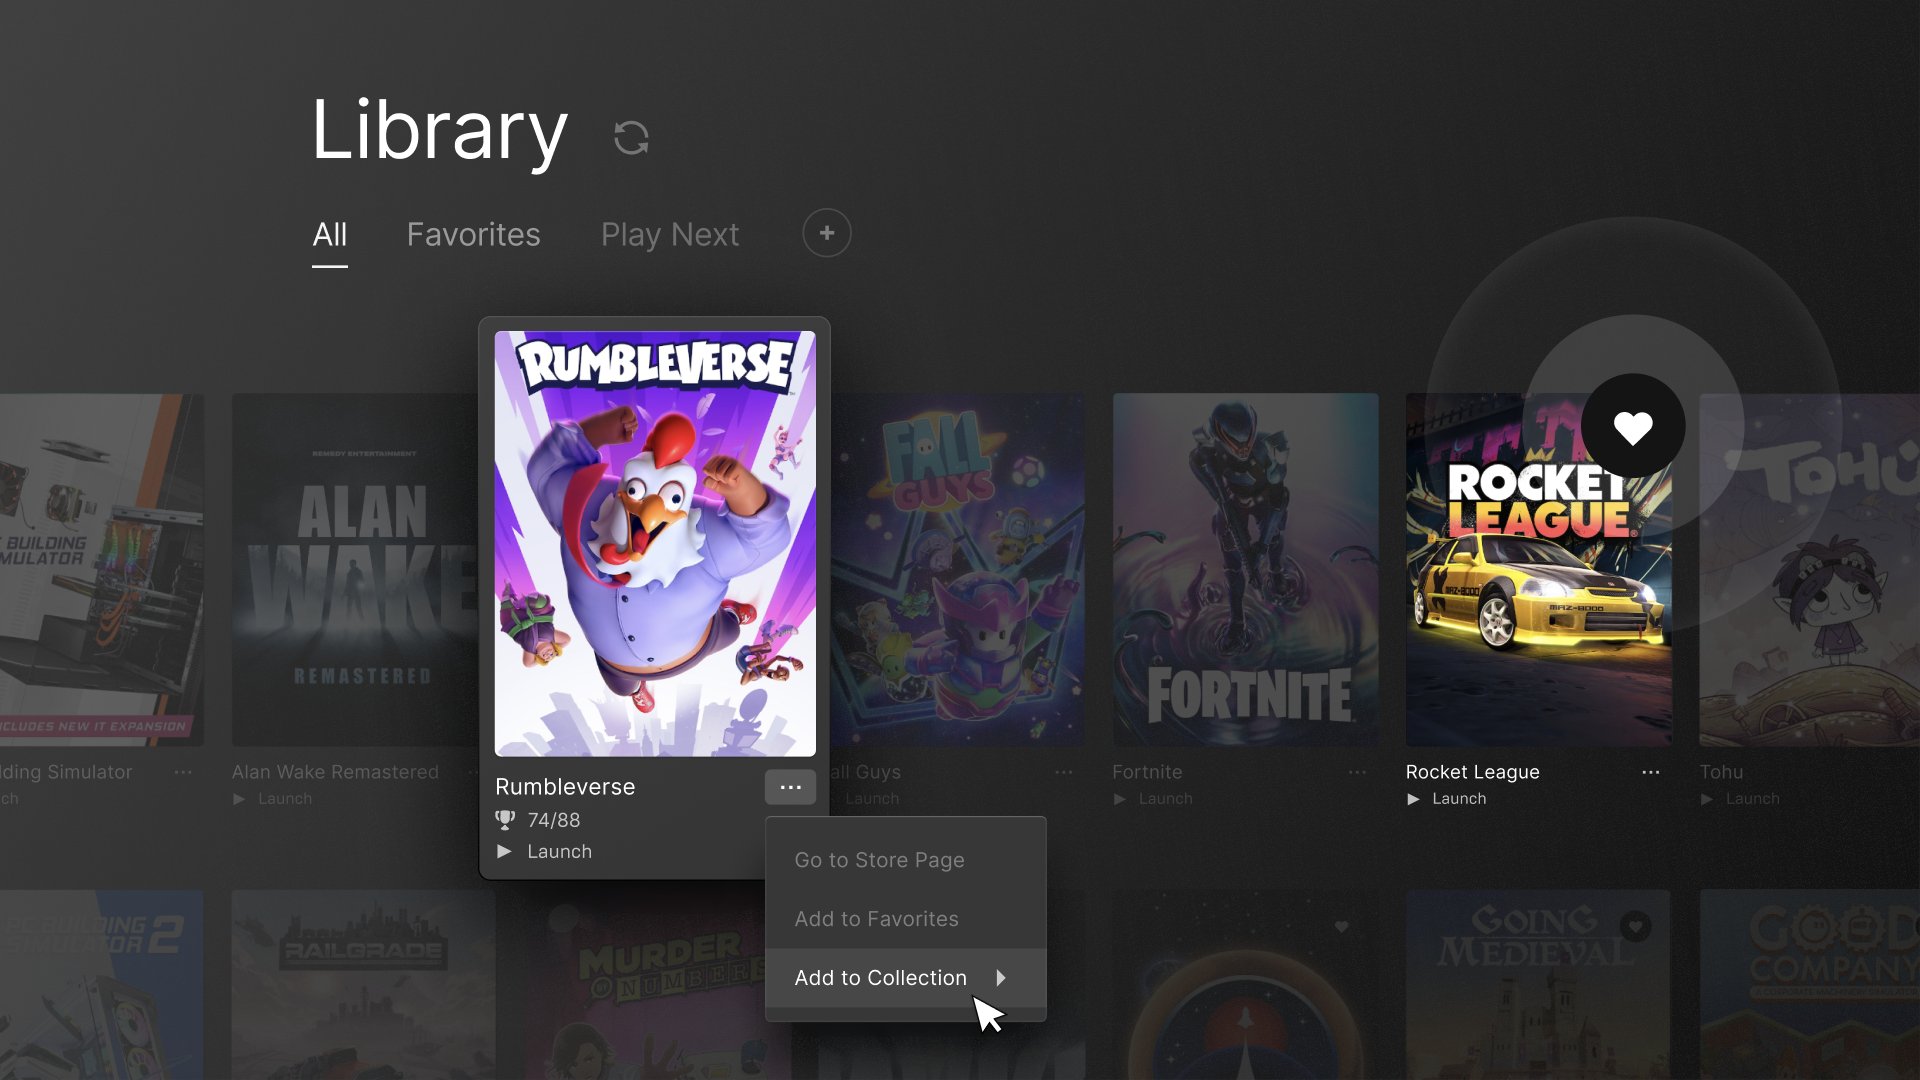Click the add new collection plus icon
The width and height of the screenshot is (1920, 1080).
[825, 233]
